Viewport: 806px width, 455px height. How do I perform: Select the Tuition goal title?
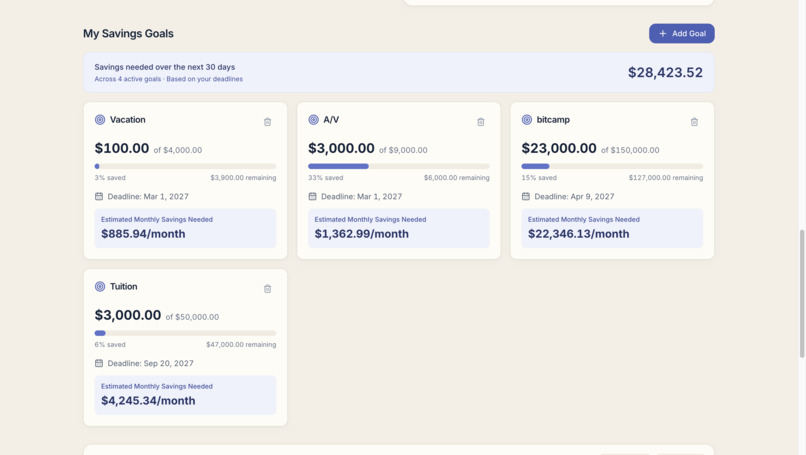point(123,286)
